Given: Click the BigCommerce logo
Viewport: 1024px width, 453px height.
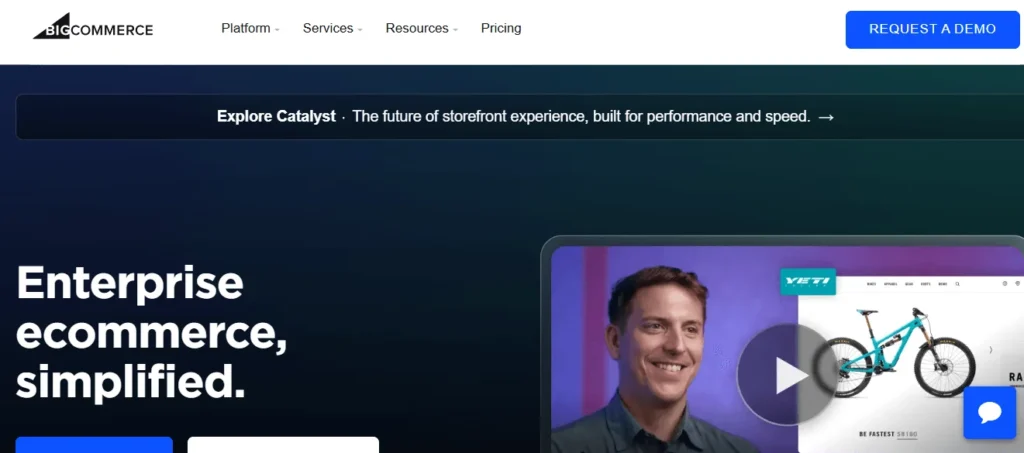Looking at the screenshot, I should 93,27.
